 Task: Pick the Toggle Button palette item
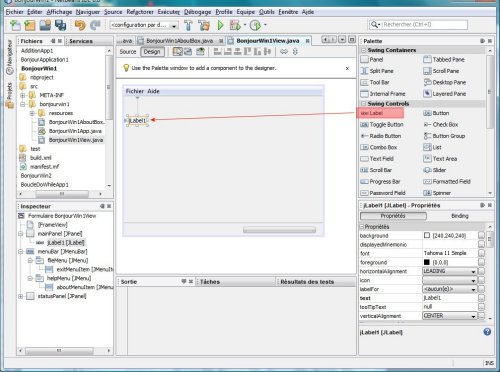[x=382, y=124]
